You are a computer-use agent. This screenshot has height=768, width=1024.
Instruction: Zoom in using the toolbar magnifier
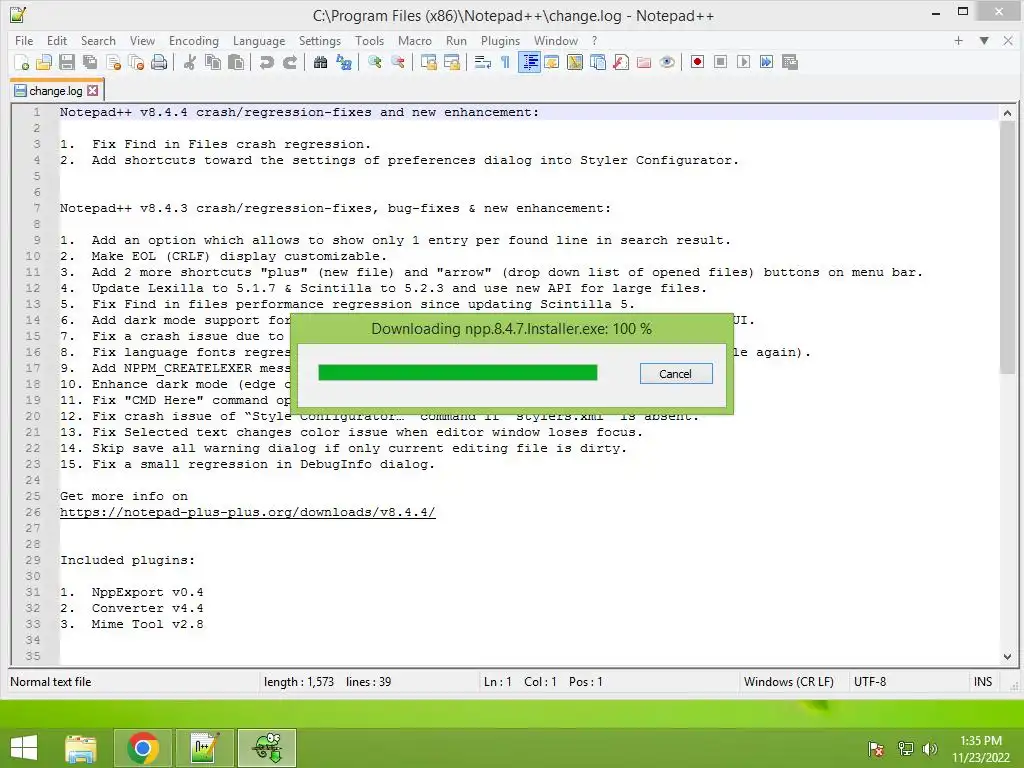click(x=375, y=62)
